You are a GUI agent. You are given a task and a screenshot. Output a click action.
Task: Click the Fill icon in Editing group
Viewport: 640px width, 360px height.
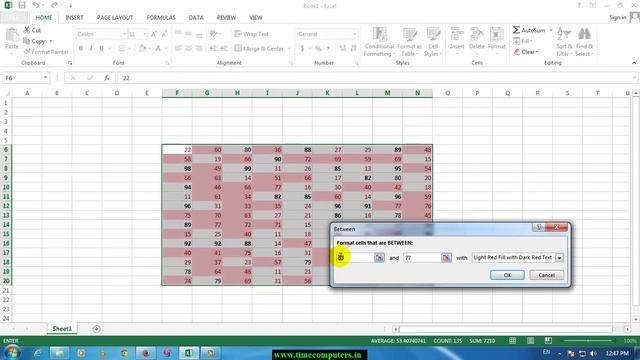pos(516,41)
